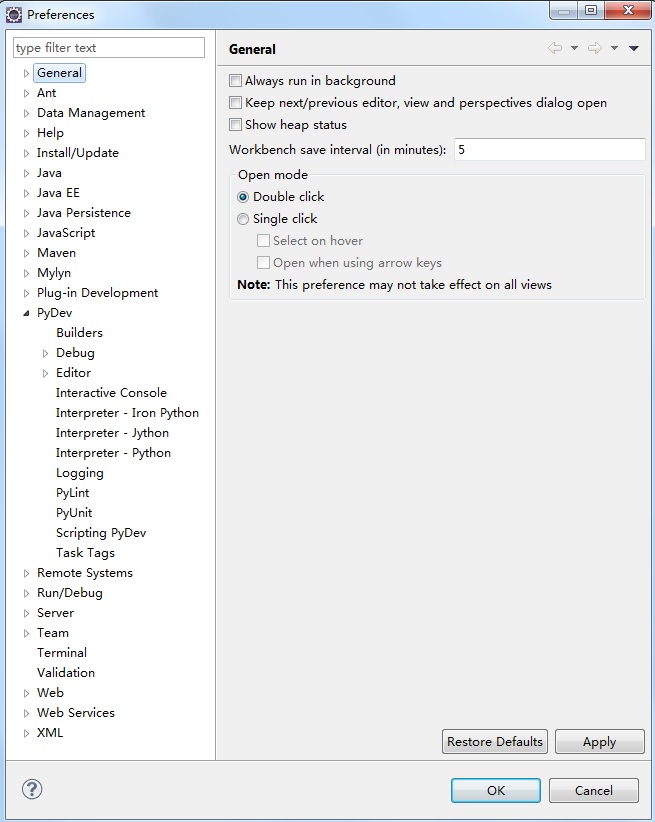The height and width of the screenshot is (822, 655).
Task: Select Interpreter - Iron Python
Action: coord(127,413)
